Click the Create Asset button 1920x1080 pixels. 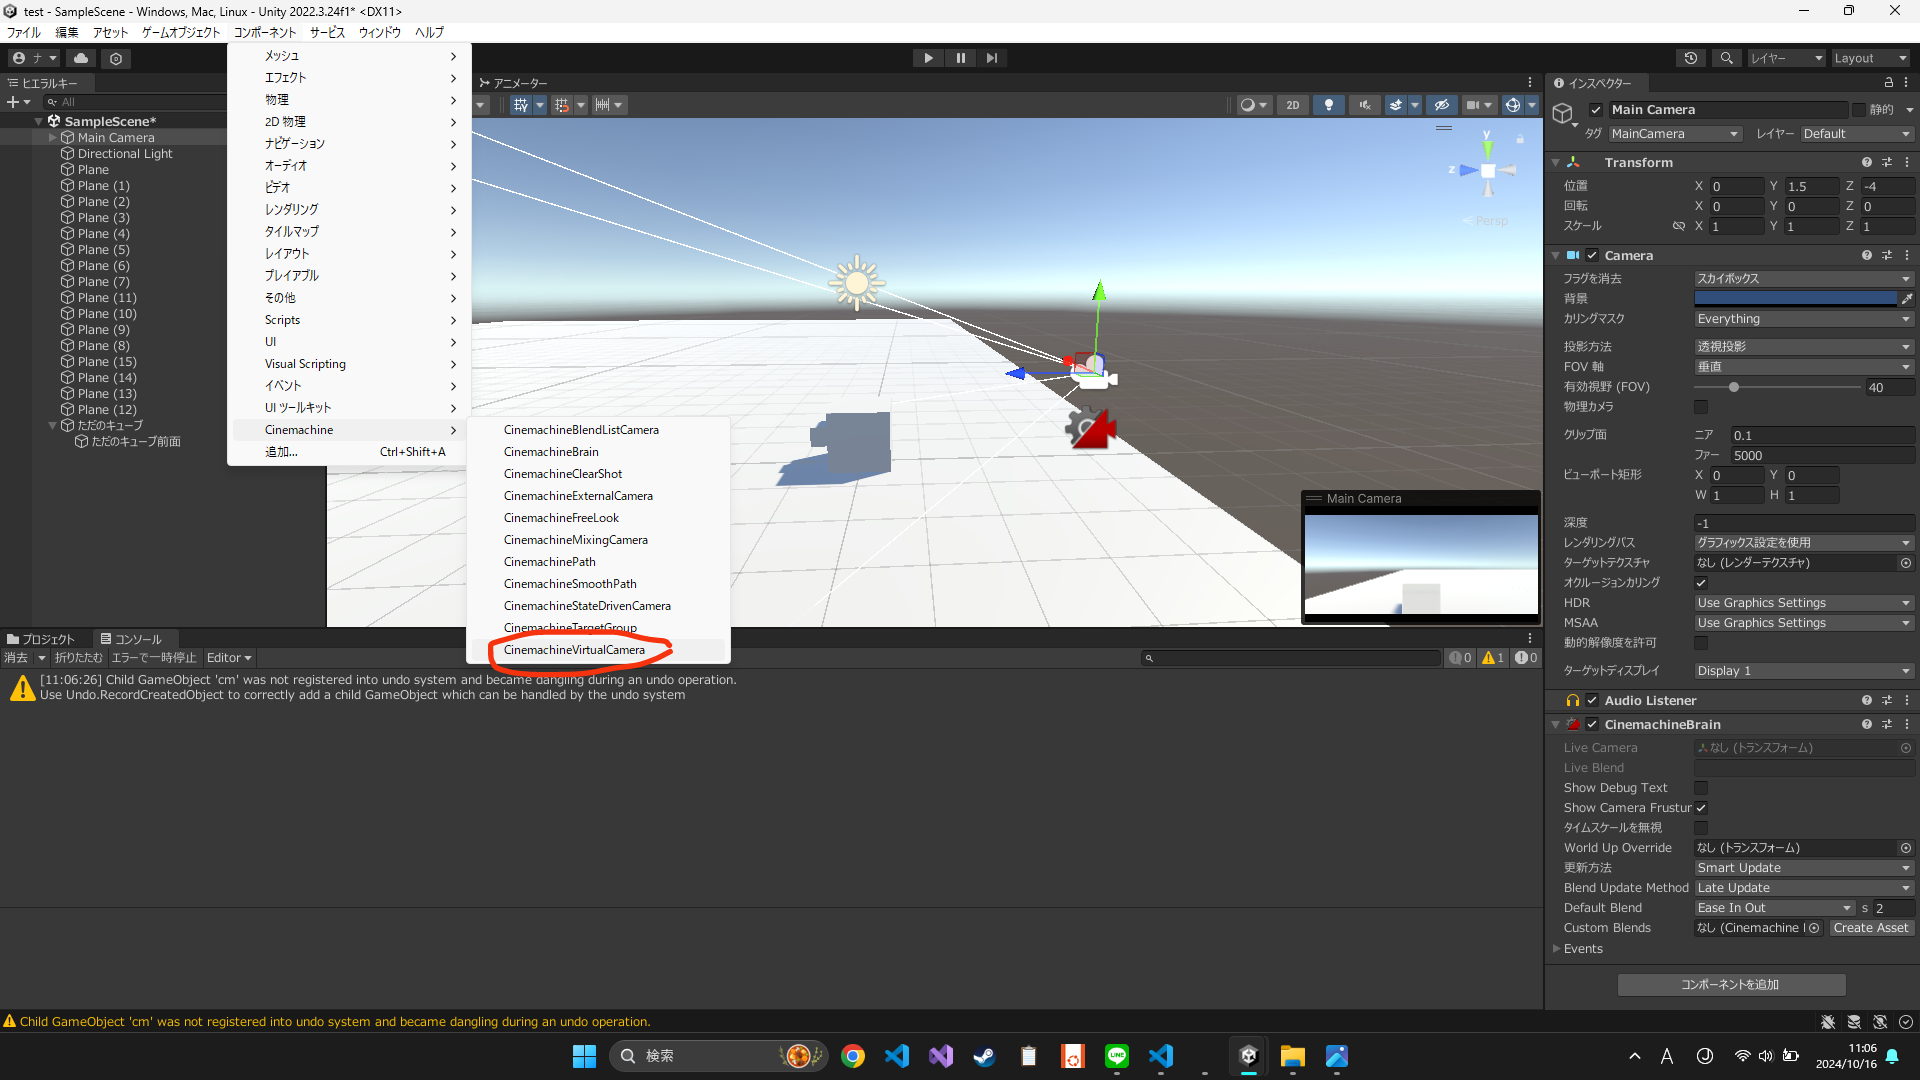1871,928
